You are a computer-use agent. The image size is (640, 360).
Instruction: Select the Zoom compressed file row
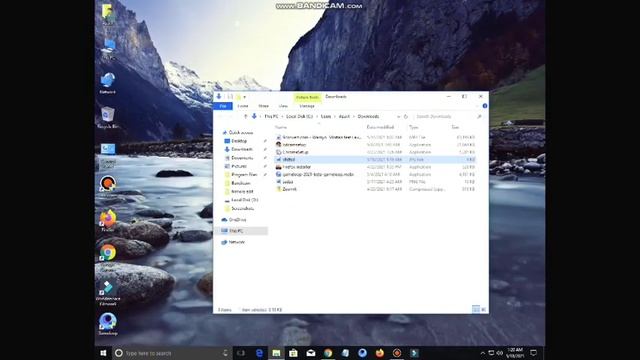click(x=375, y=189)
